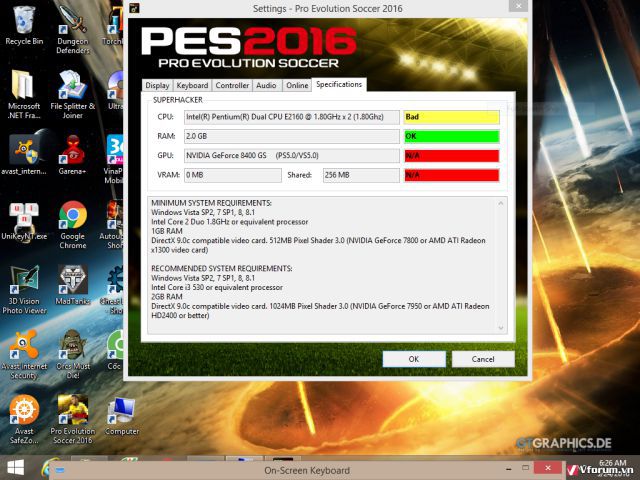This screenshot has height=480, width=640.
Task: Click the line Intel Core 2 Duo 1.8GHz
Action: 229,222
